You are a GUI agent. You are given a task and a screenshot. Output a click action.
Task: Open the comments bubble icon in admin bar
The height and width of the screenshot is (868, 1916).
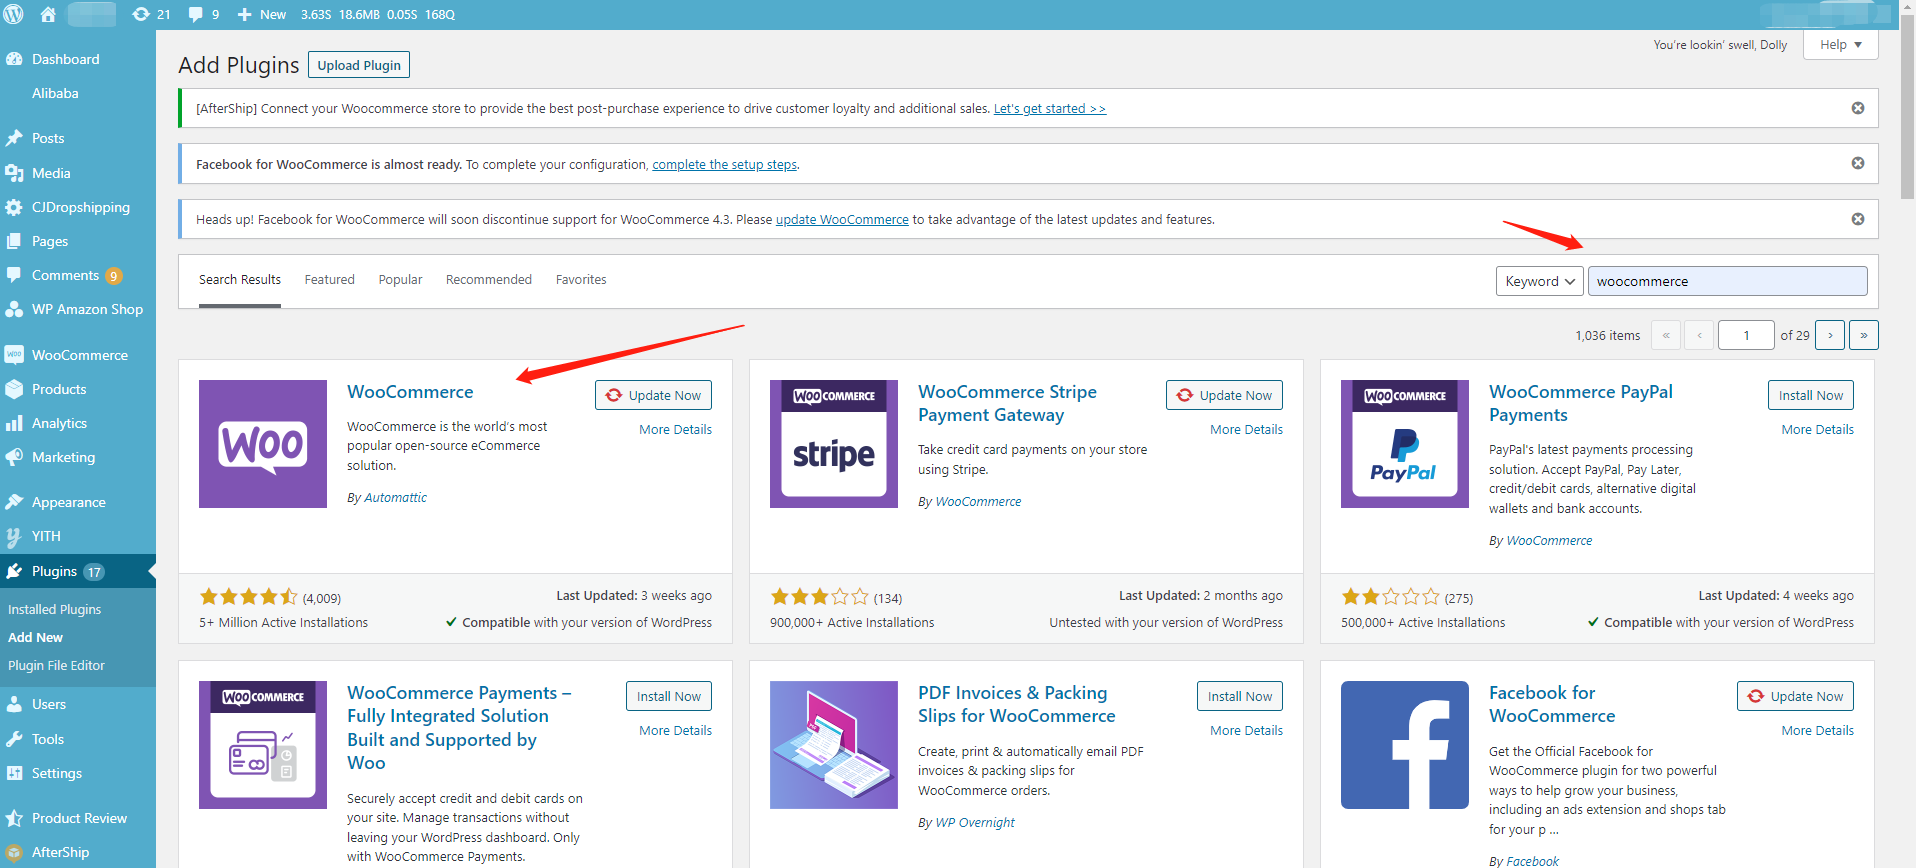[203, 14]
